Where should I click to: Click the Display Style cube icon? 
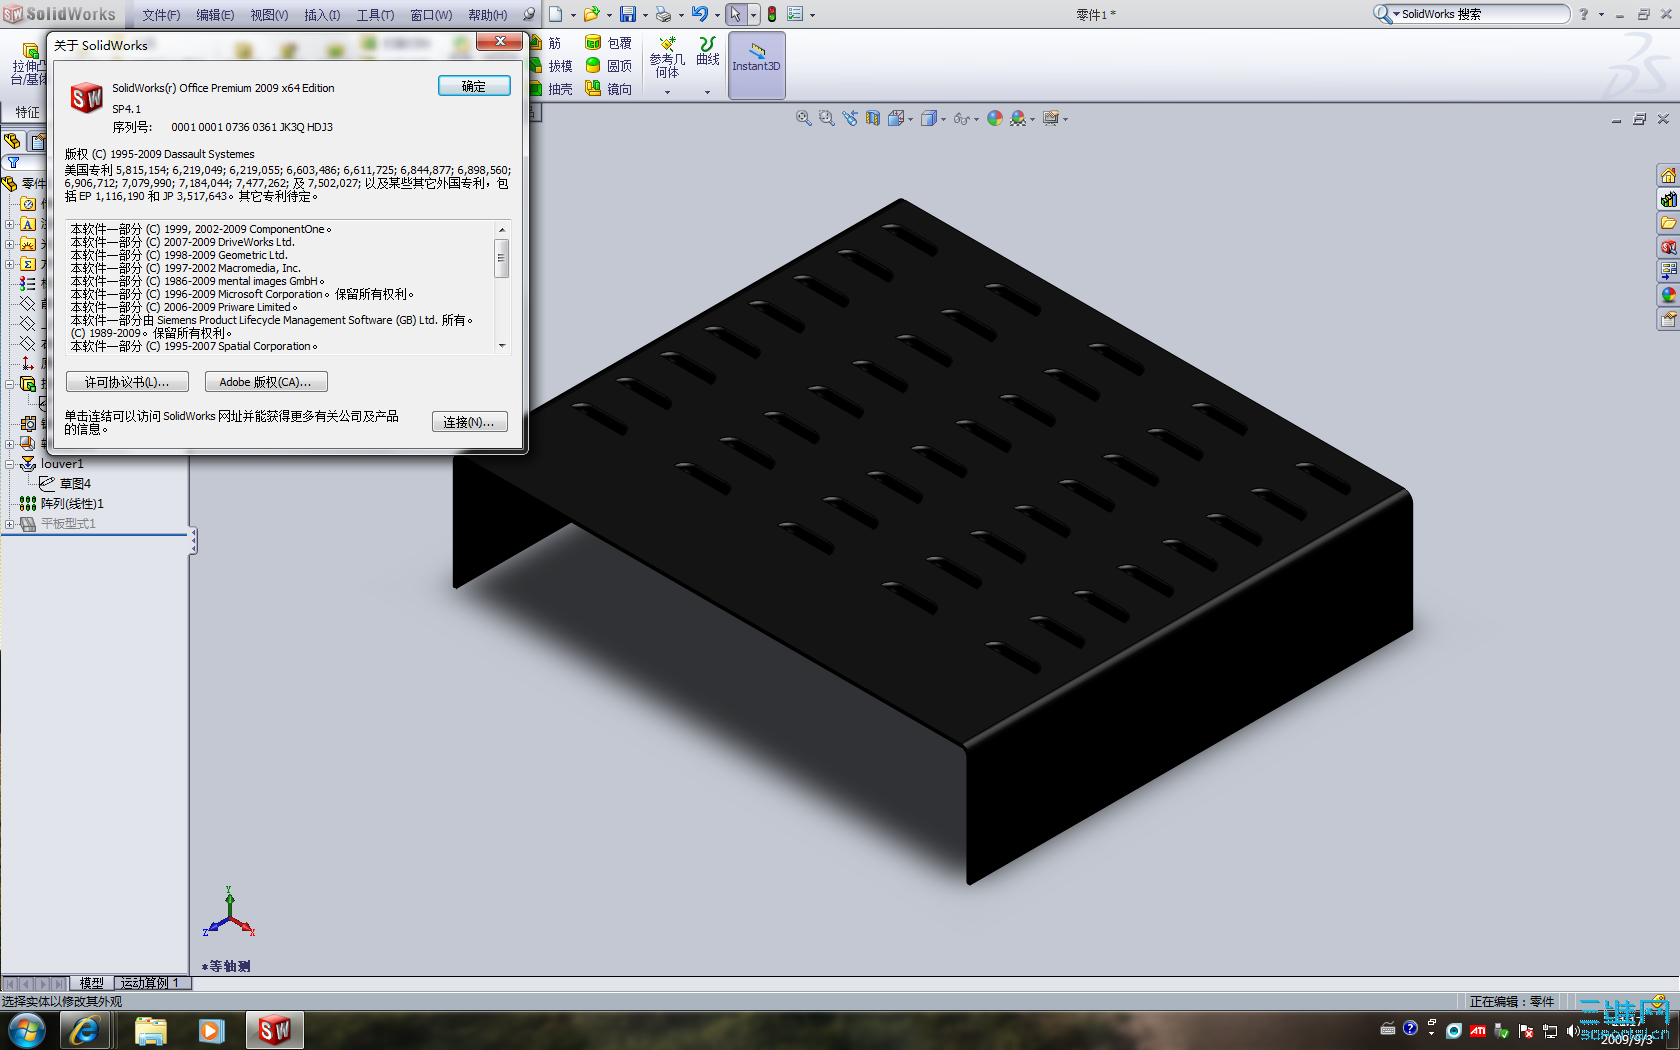(x=929, y=118)
